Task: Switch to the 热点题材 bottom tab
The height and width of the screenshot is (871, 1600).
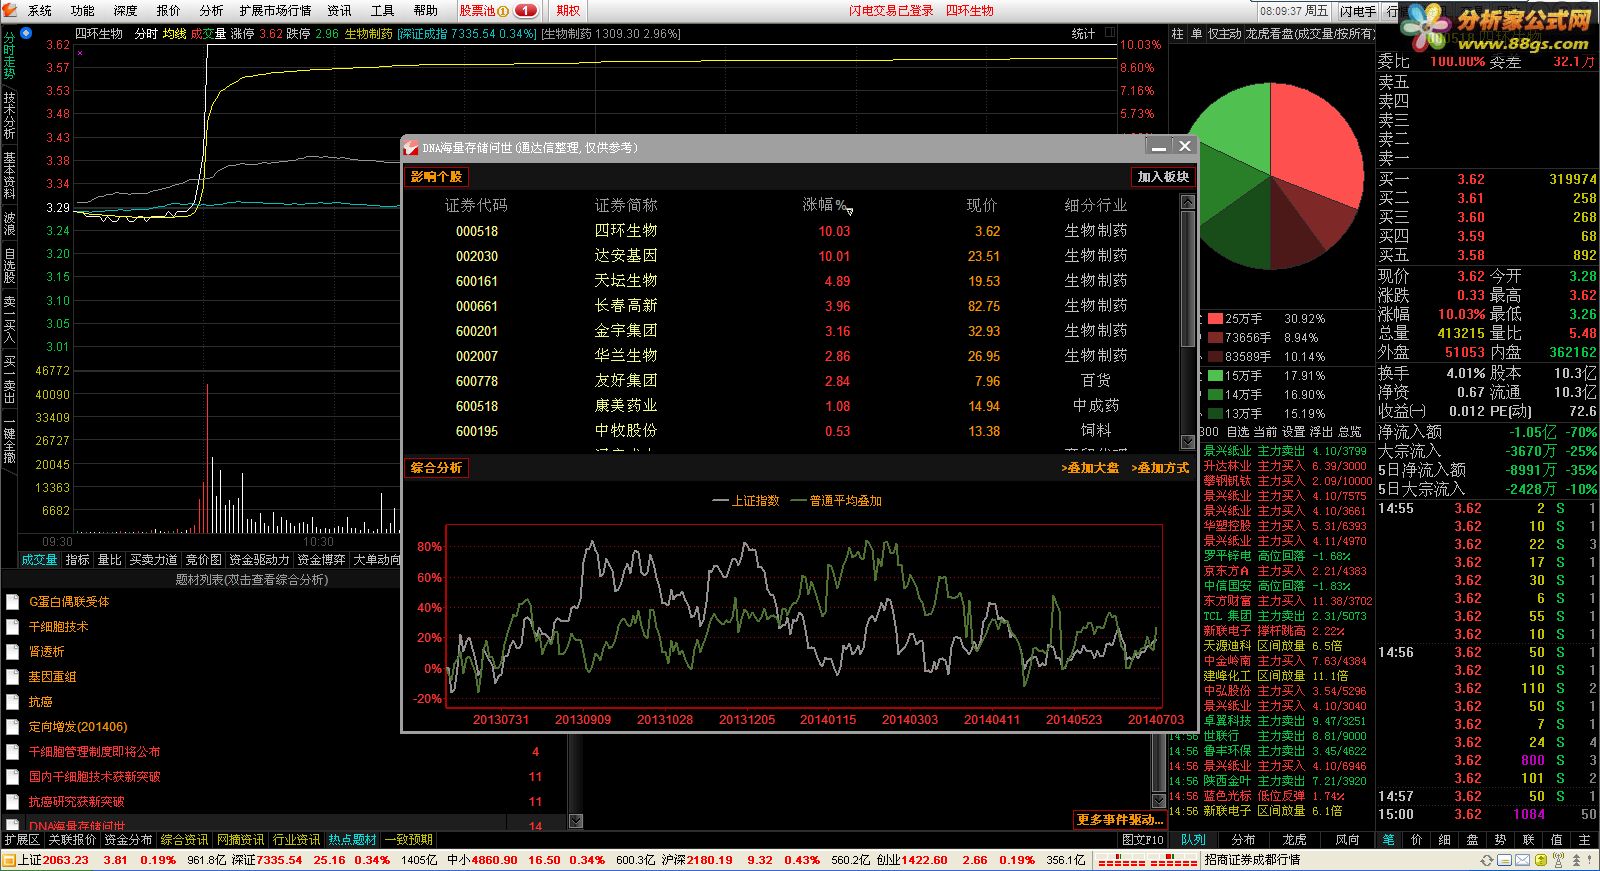Action: point(352,840)
